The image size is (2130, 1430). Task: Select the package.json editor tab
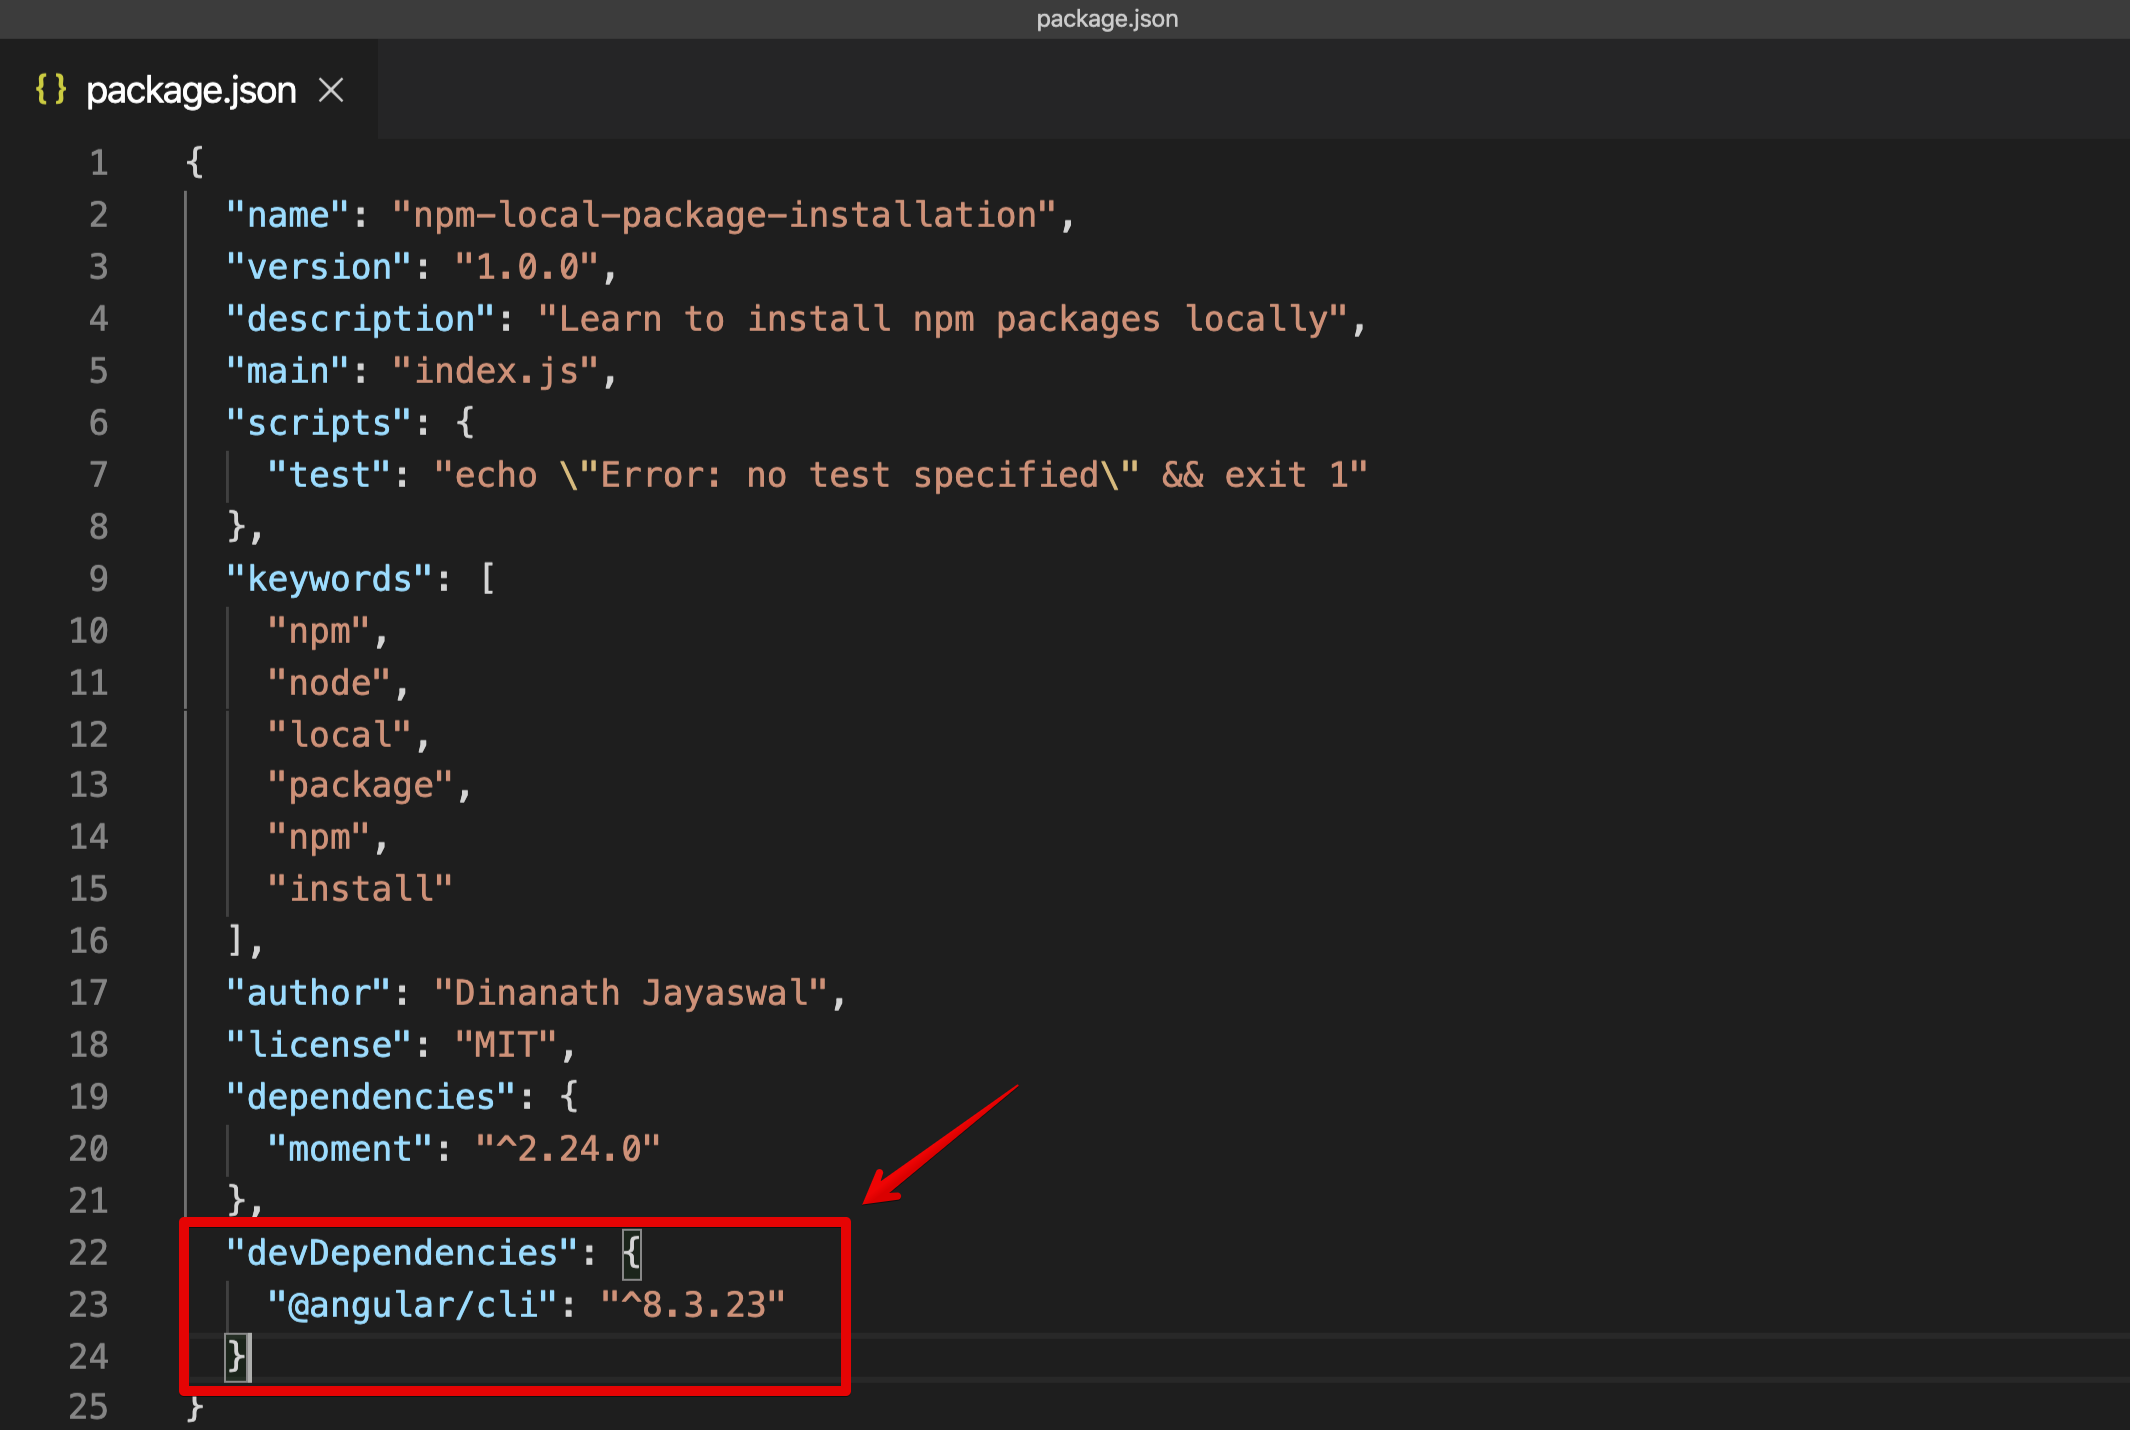pos(190,91)
